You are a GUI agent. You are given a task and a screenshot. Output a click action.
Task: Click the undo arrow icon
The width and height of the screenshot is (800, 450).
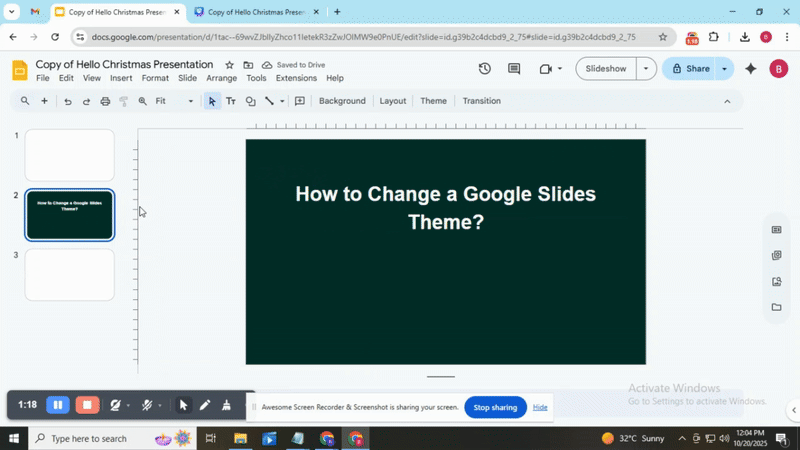point(68,101)
